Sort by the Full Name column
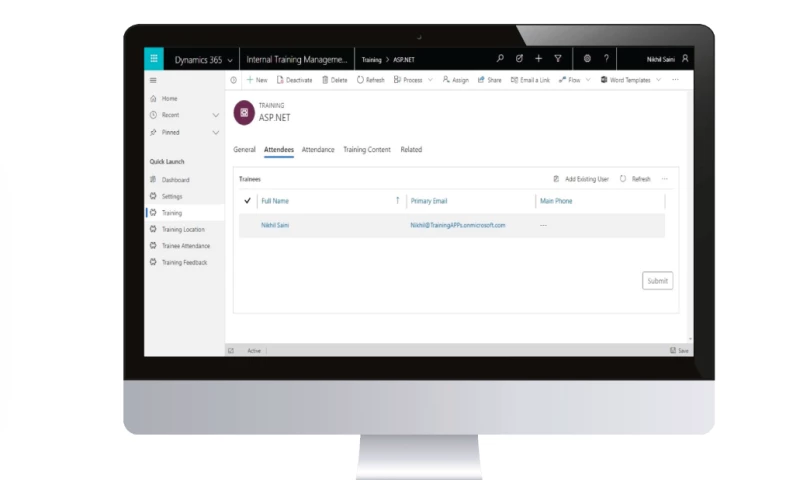The height and width of the screenshot is (480, 800). [x=275, y=201]
